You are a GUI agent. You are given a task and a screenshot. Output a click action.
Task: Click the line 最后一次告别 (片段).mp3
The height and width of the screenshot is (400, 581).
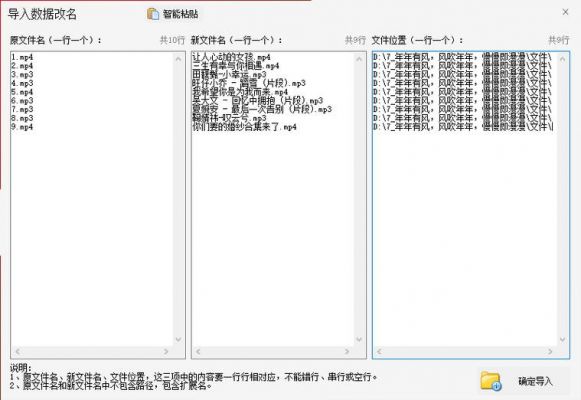point(262,109)
